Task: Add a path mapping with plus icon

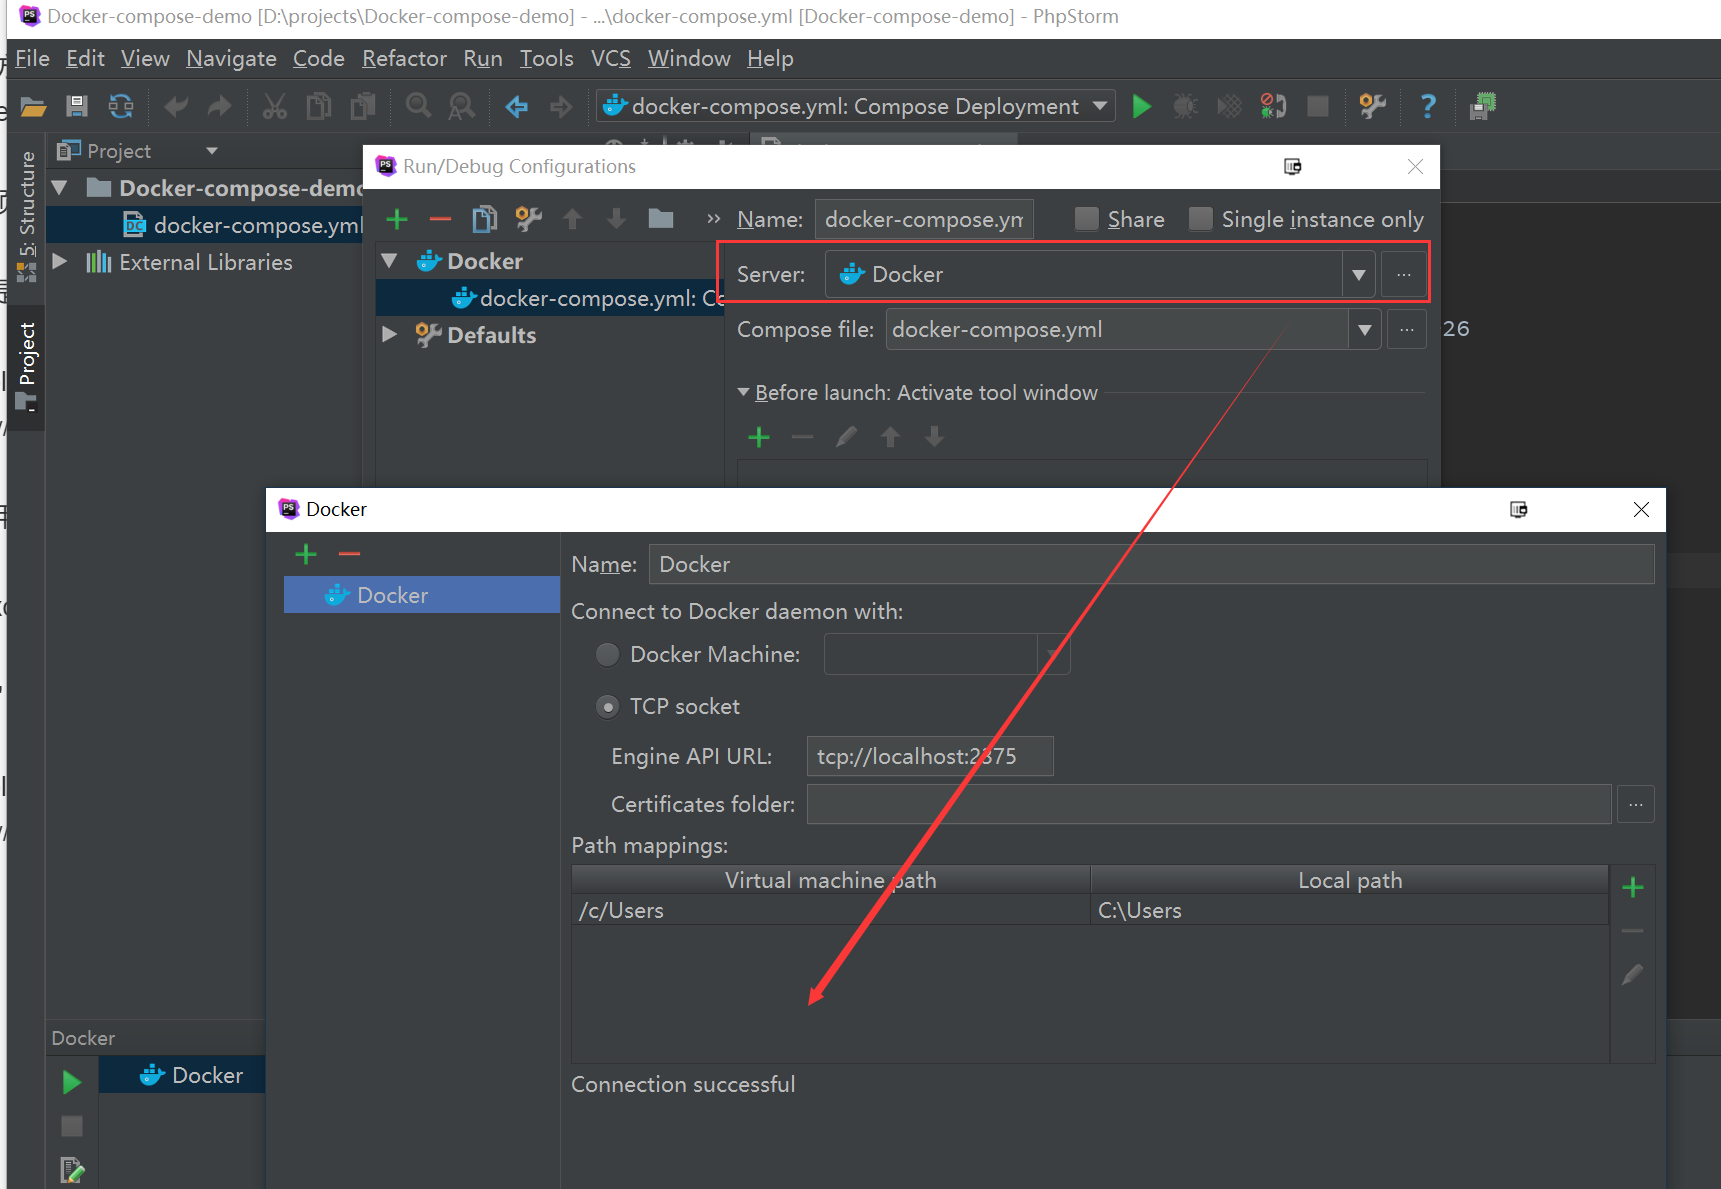Action: (1632, 887)
